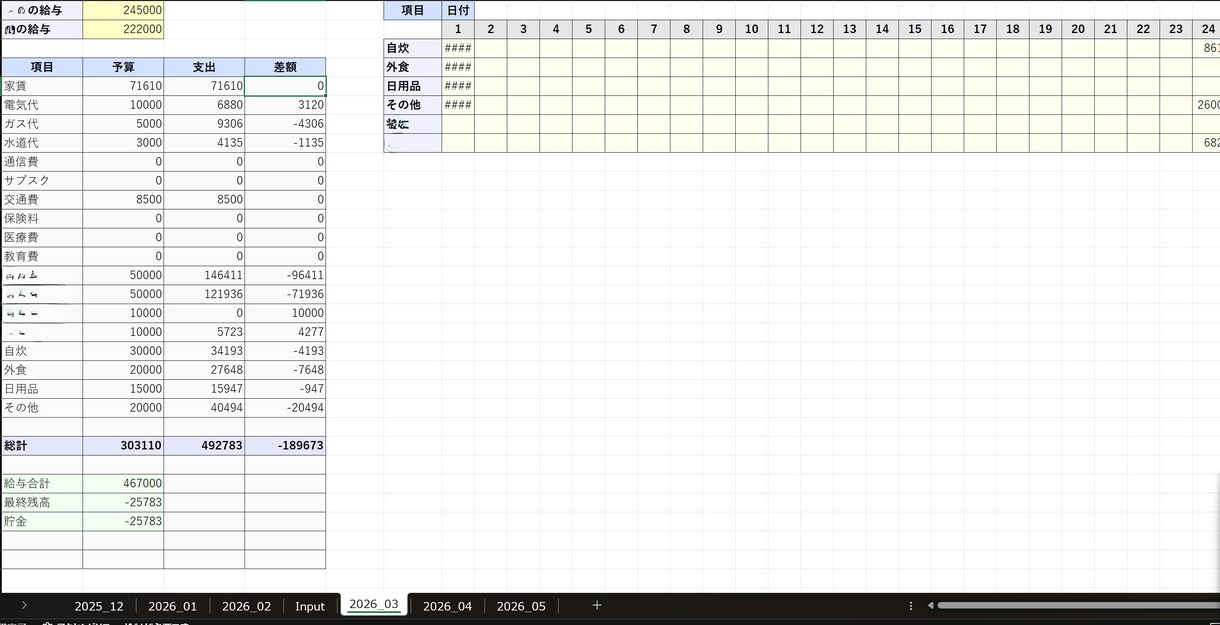Open the three-dot options beside the scrollbar
The height and width of the screenshot is (625, 1220).
pos(910,606)
